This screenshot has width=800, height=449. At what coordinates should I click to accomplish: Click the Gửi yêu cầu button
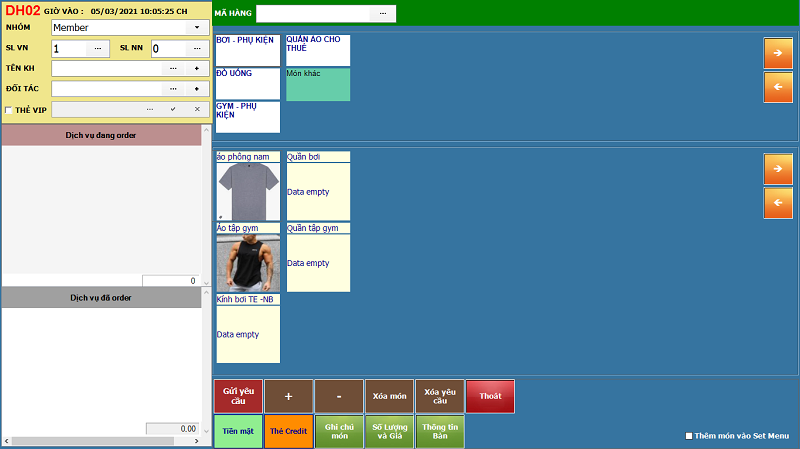tap(238, 396)
